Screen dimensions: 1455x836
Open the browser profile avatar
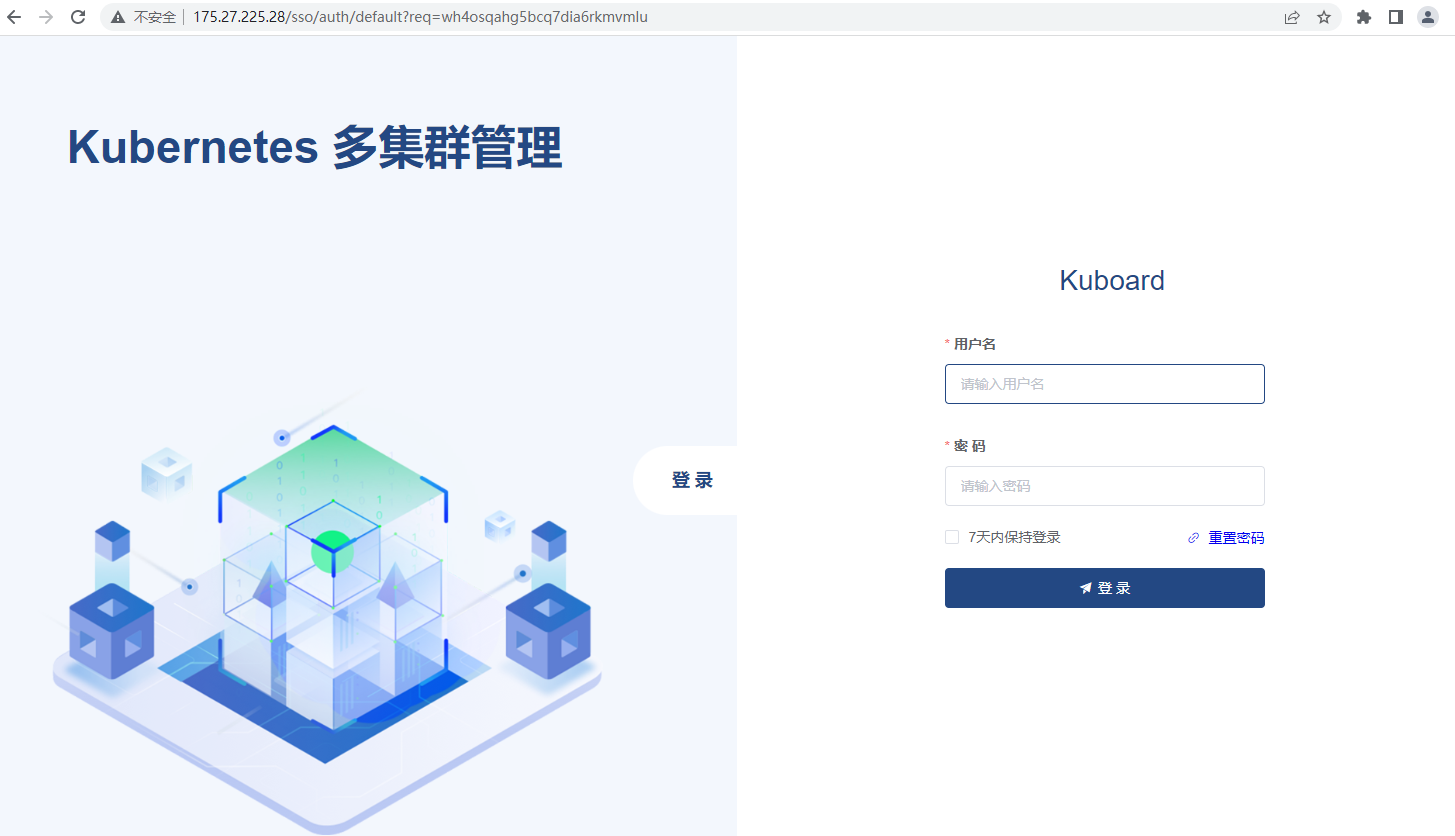[x=1428, y=17]
